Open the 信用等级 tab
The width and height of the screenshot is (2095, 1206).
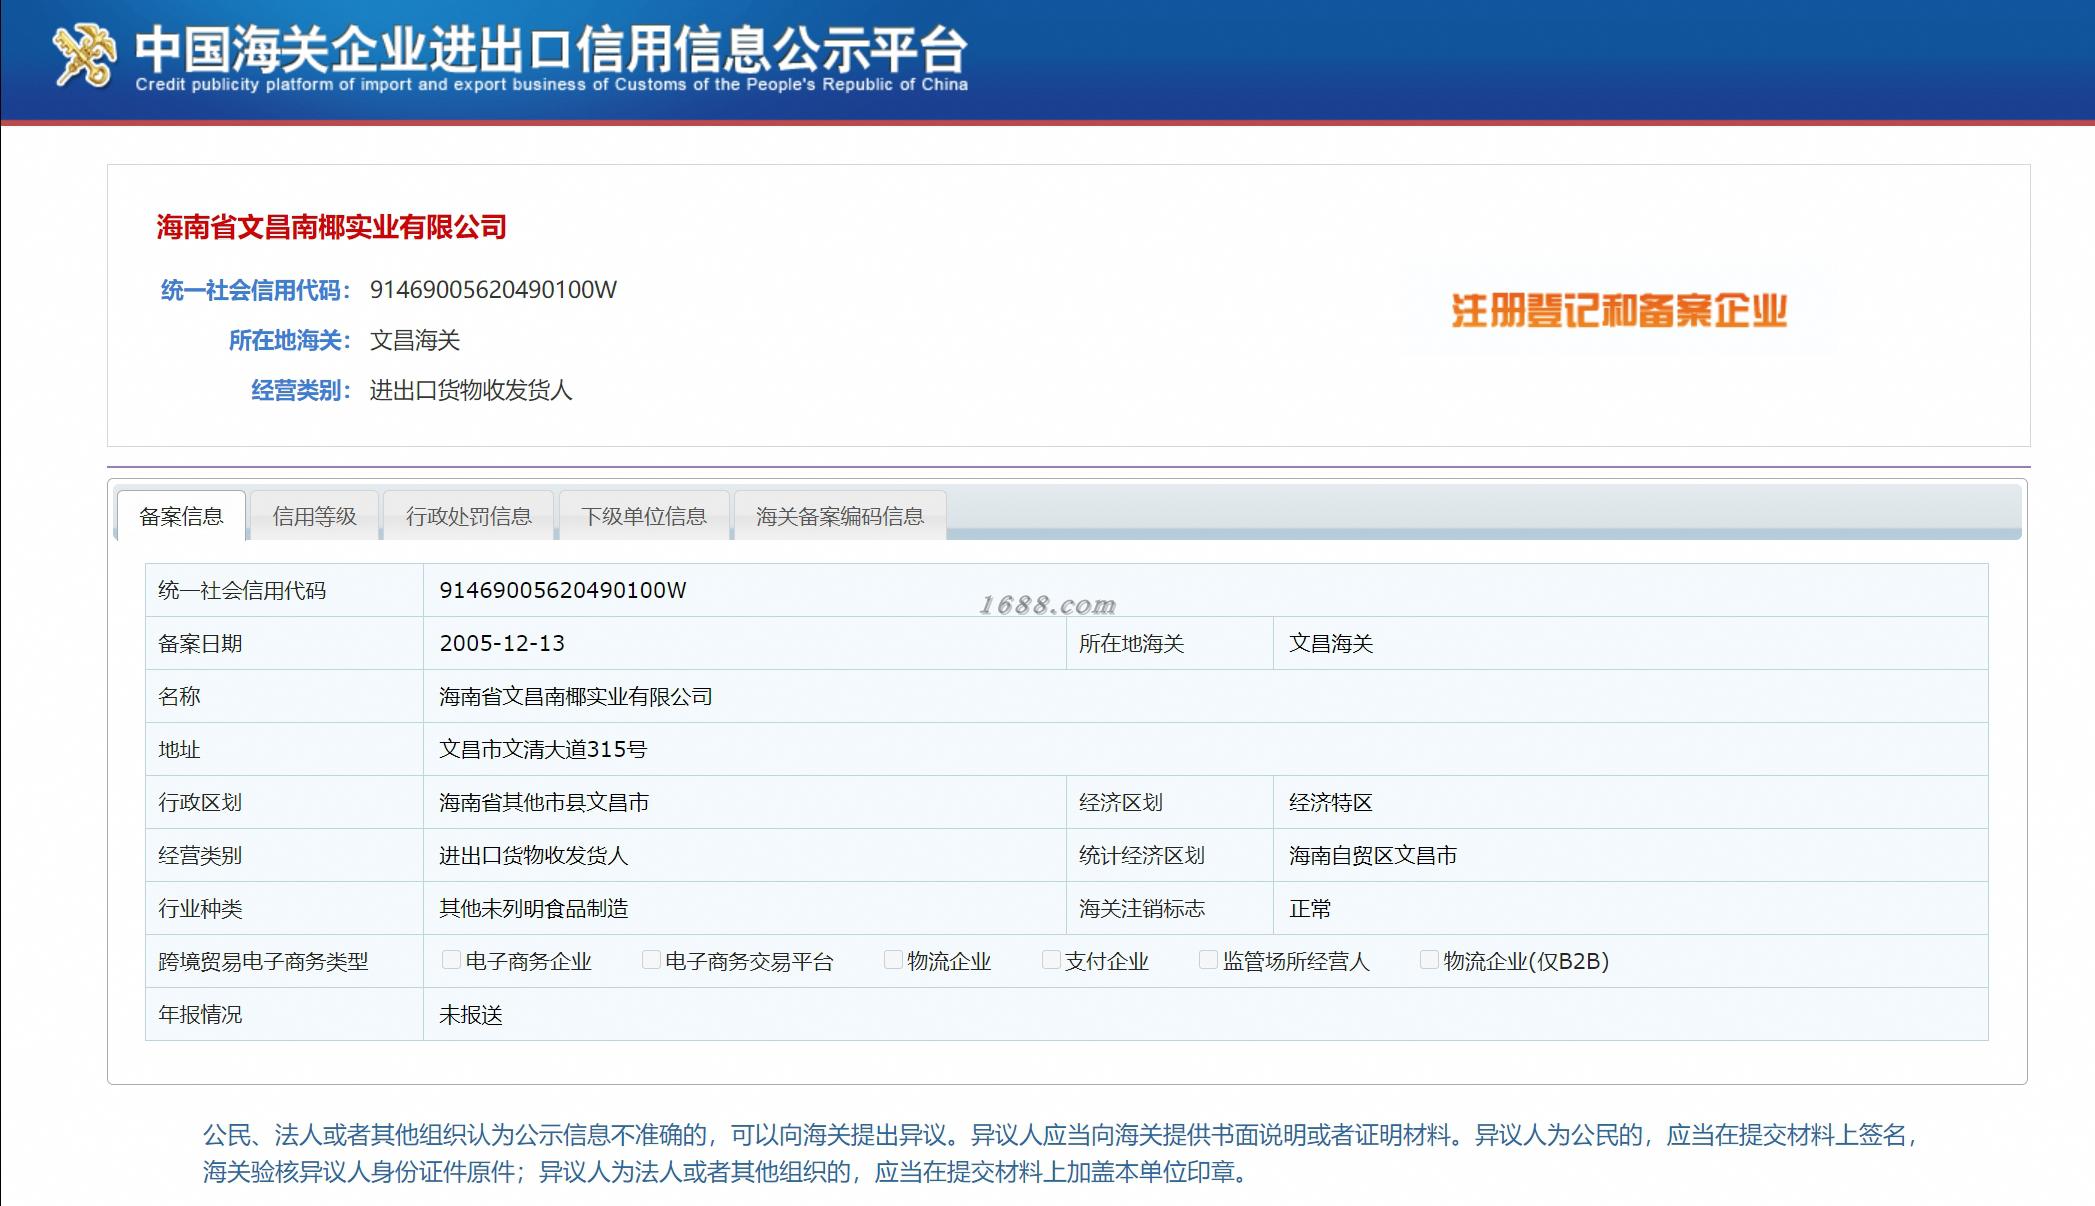(x=314, y=516)
